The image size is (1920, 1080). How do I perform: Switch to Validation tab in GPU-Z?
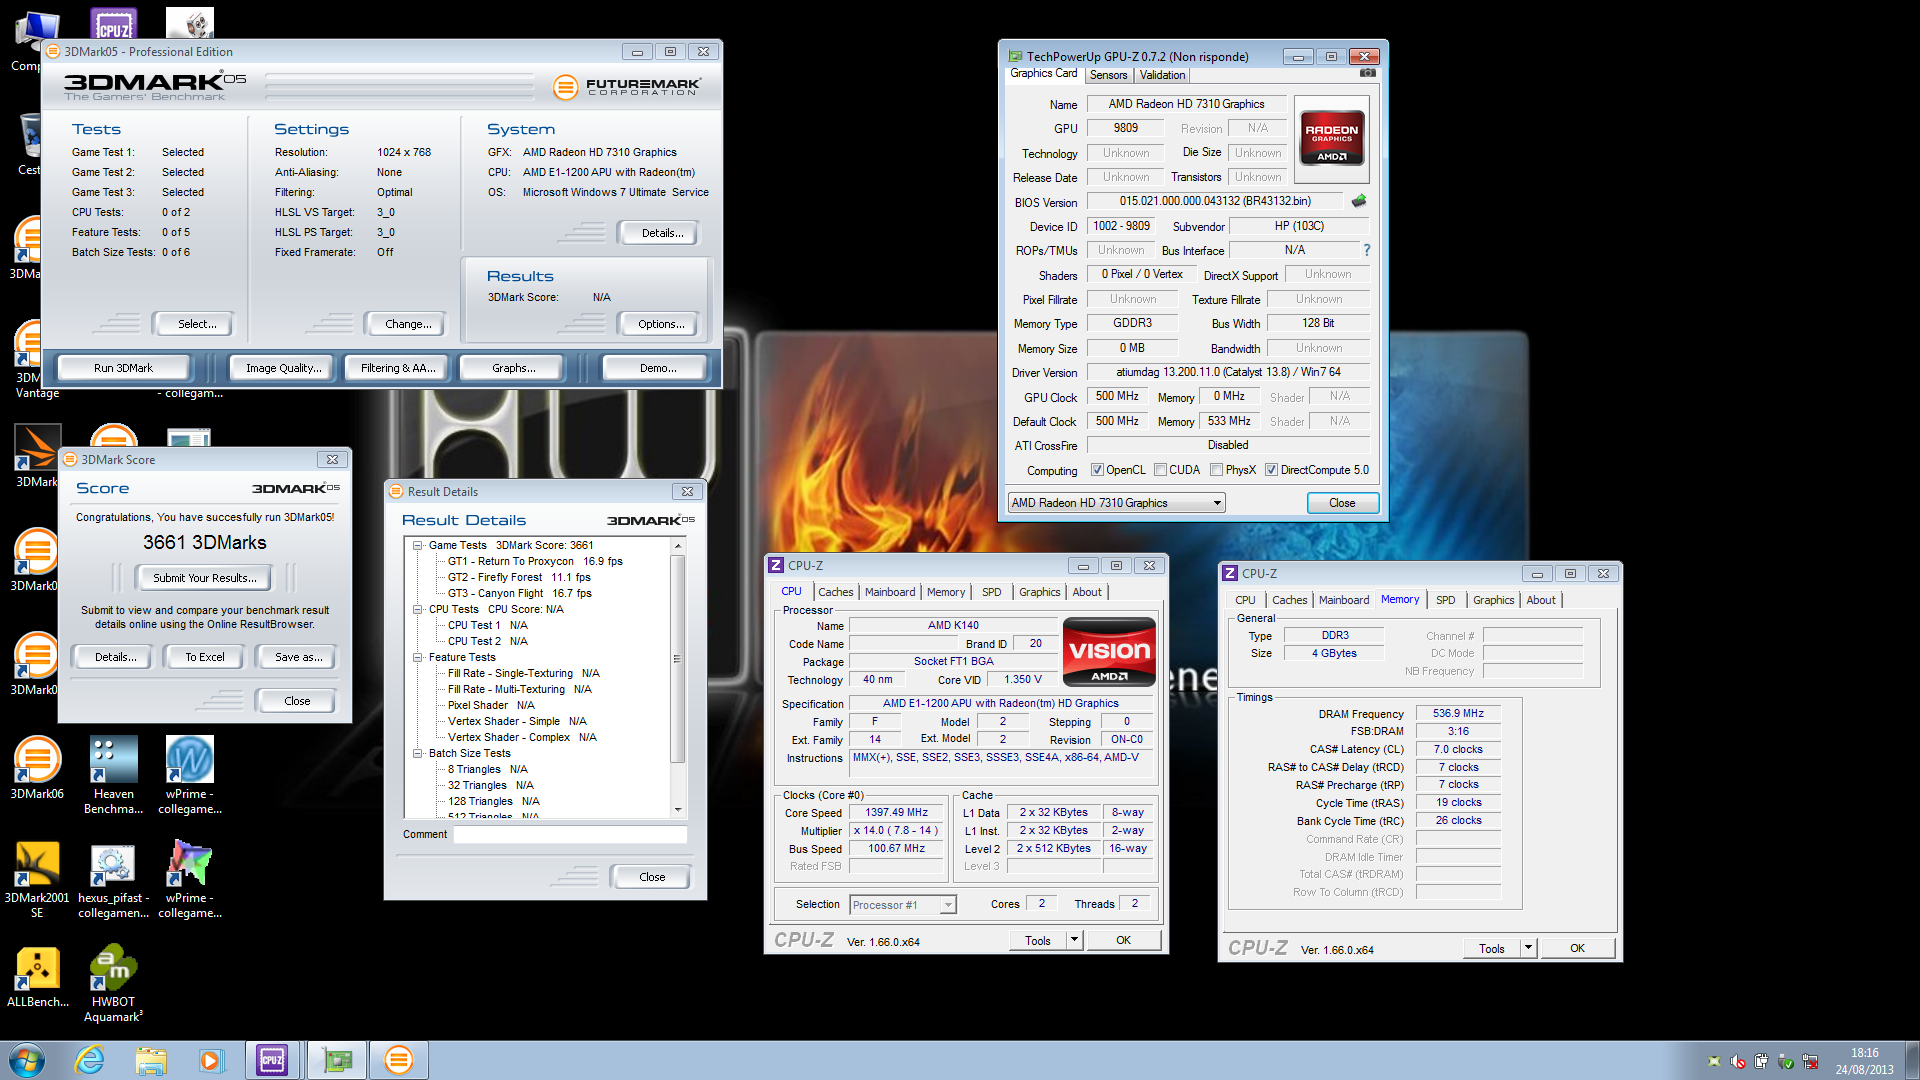coord(1162,75)
